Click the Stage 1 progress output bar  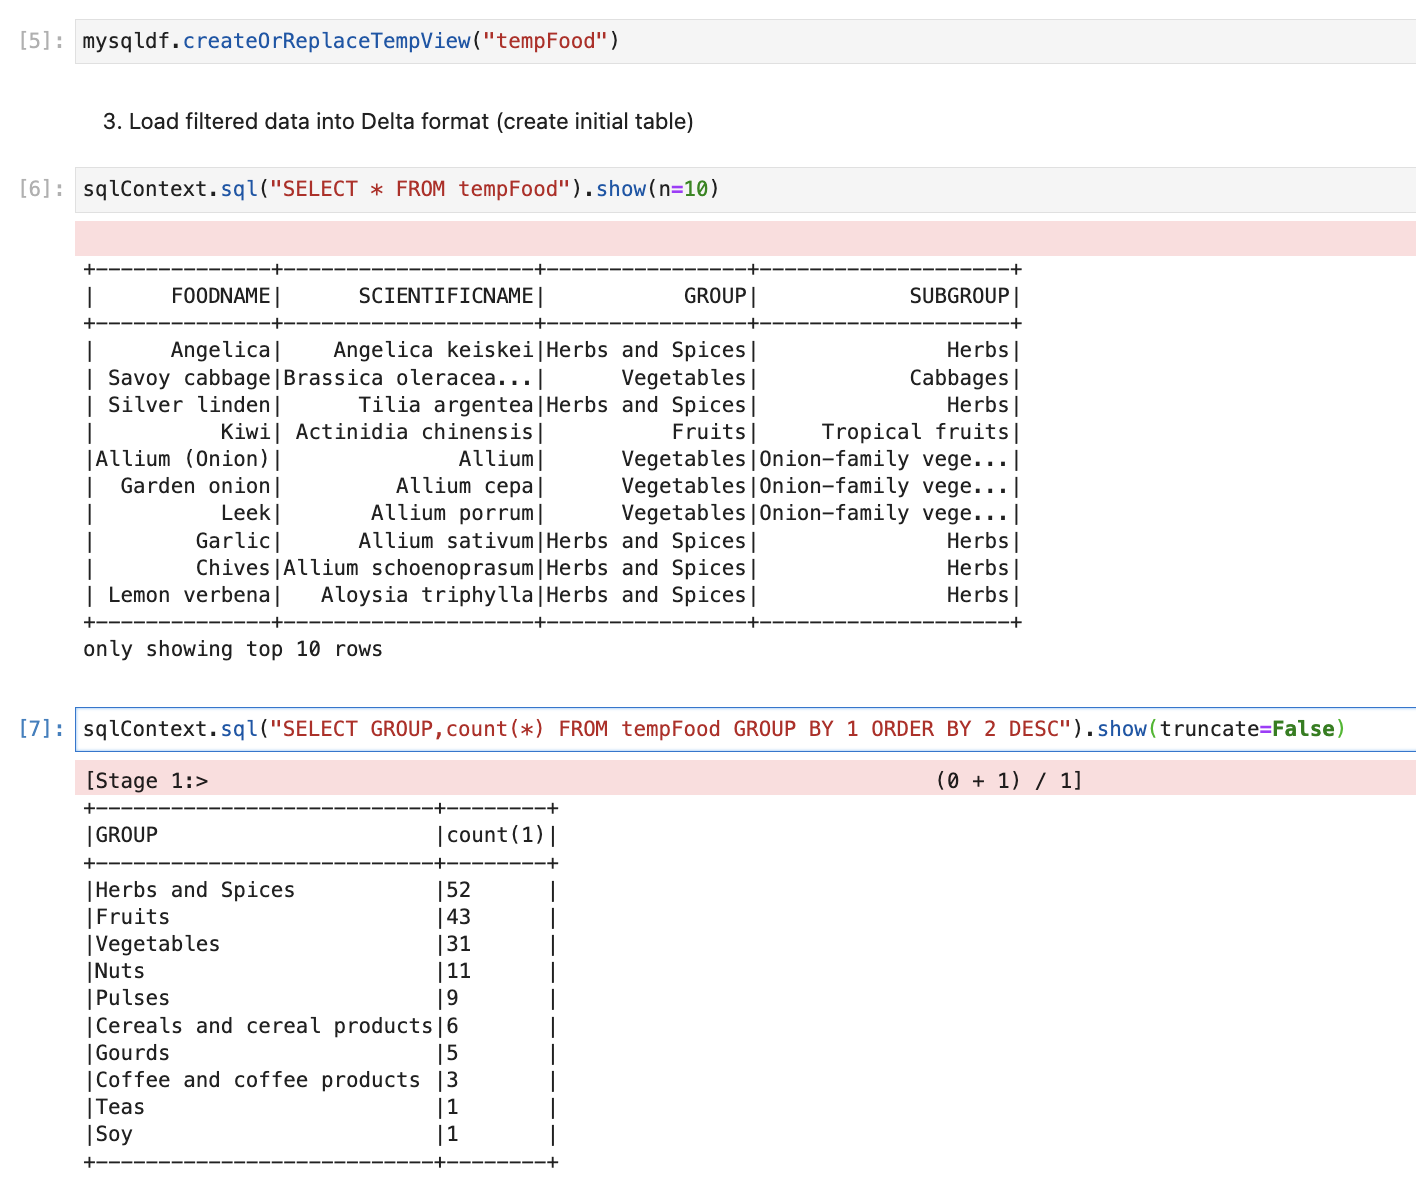click(x=744, y=780)
